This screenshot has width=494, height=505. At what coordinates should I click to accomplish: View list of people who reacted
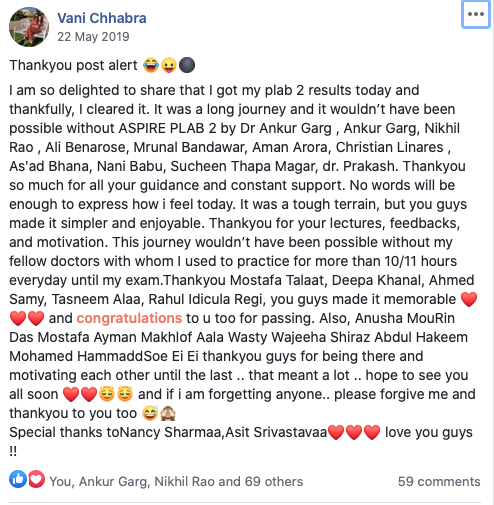point(176,482)
